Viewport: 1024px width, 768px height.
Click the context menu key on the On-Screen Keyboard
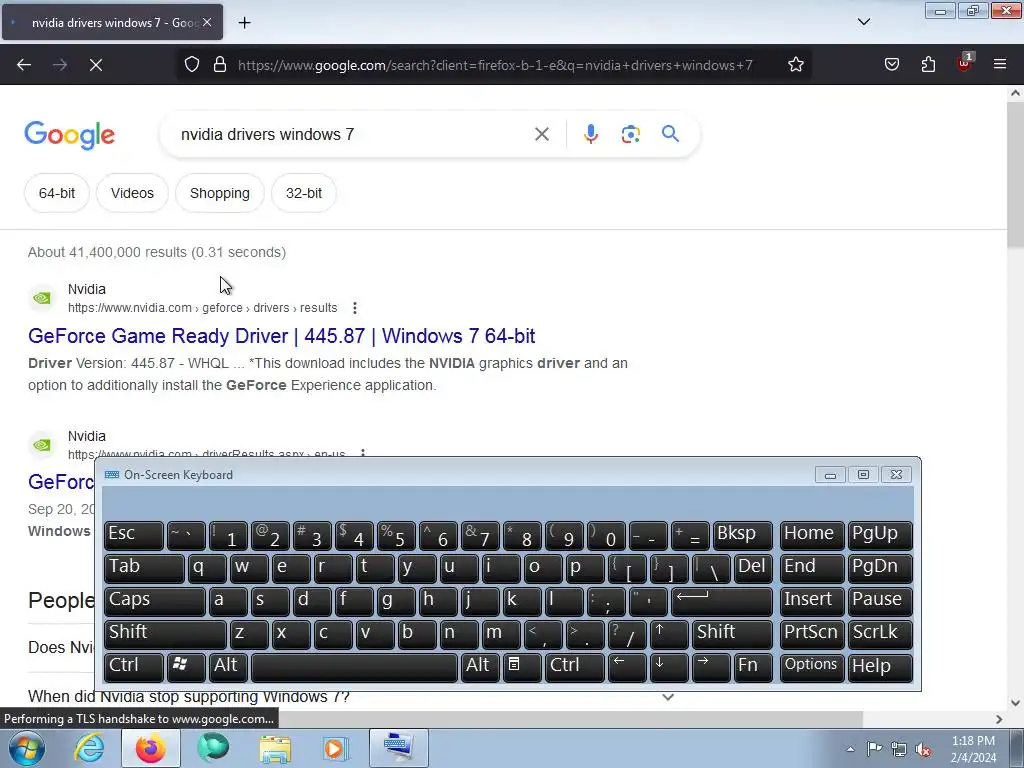pos(521,667)
